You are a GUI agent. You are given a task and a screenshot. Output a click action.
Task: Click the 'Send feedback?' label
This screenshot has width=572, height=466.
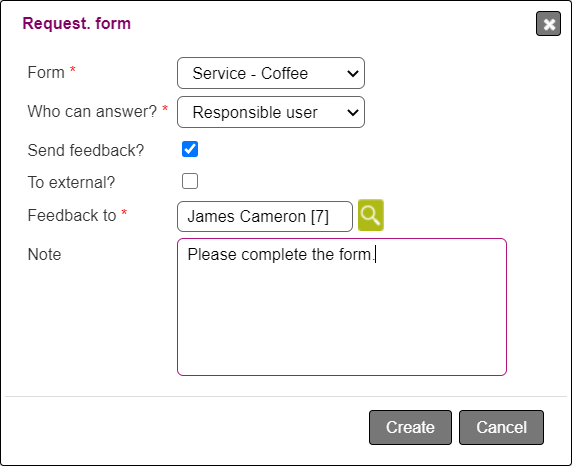86,150
